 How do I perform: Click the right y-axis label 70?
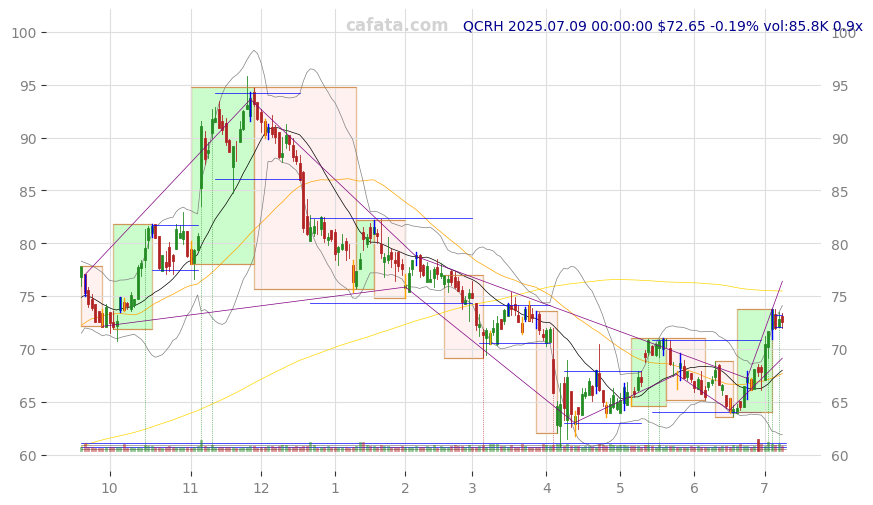(840, 350)
